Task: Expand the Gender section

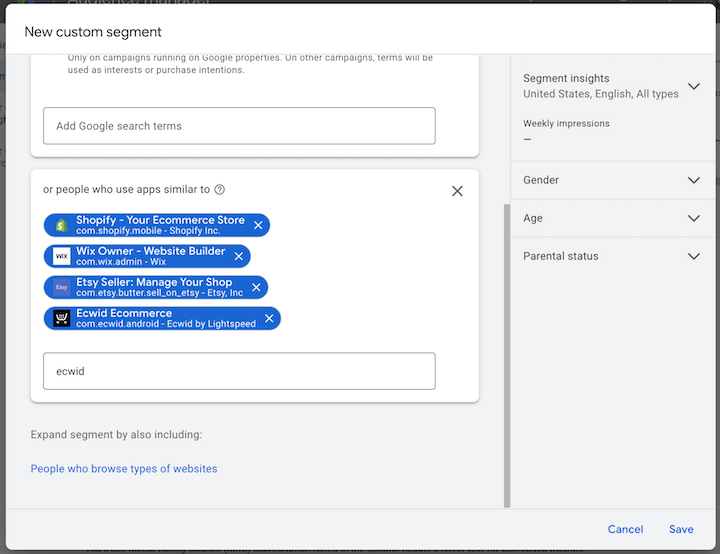Action: pyautogui.click(x=694, y=180)
